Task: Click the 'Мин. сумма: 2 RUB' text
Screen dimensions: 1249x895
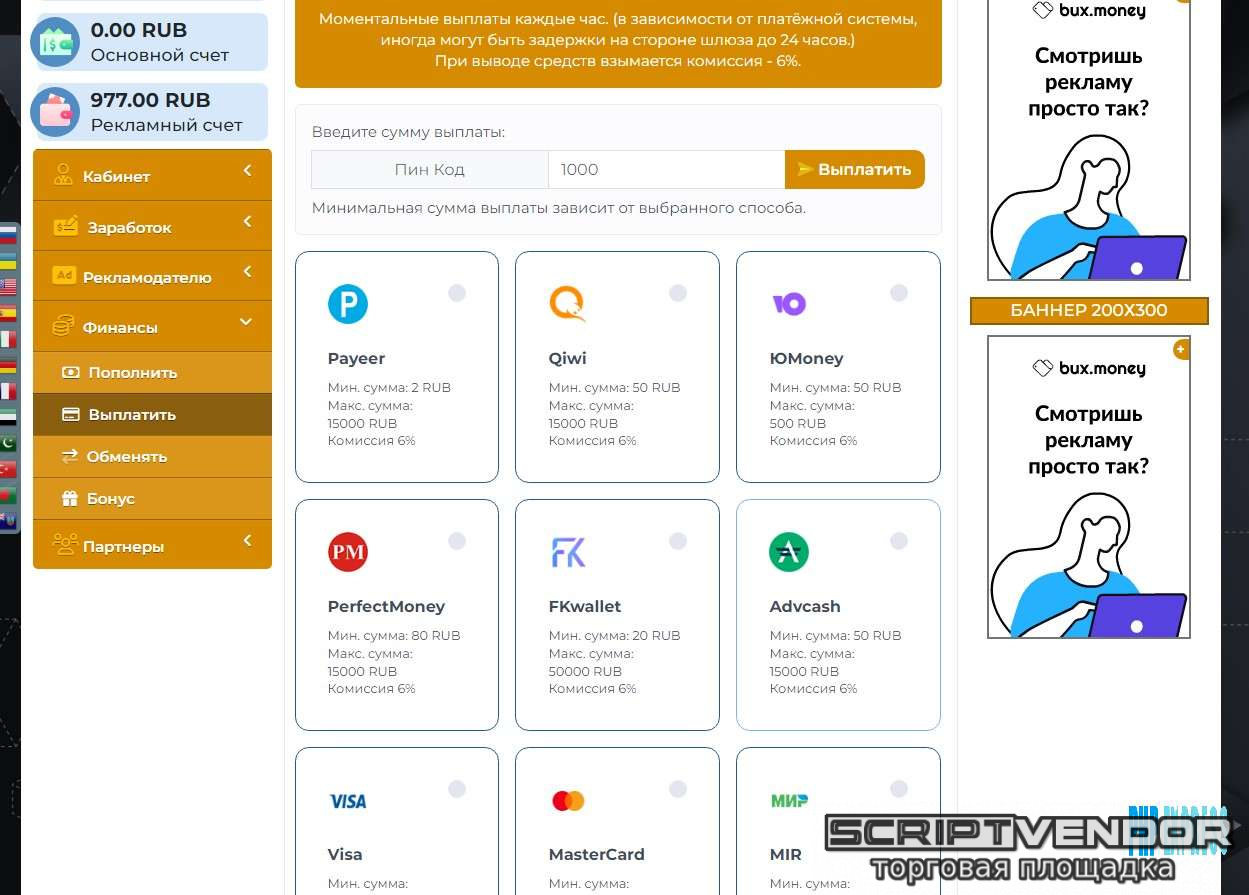Action: pos(389,387)
